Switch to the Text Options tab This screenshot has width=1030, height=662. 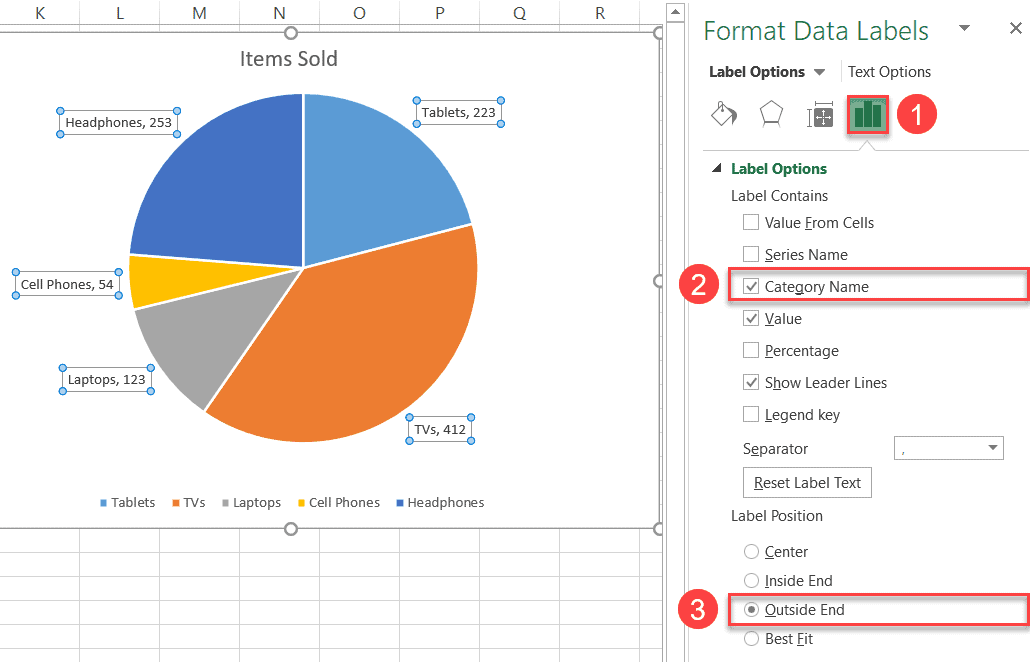click(889, 71)
